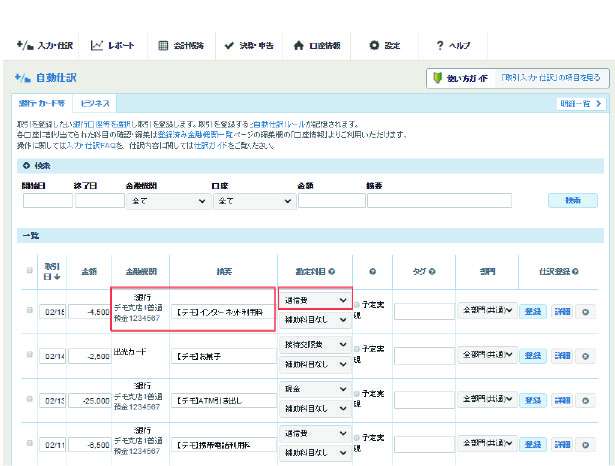Open the 接待交際費 account dropdown
Image resolution: width=615 pixels, height=466 pixels.
[x=315, y=345]
